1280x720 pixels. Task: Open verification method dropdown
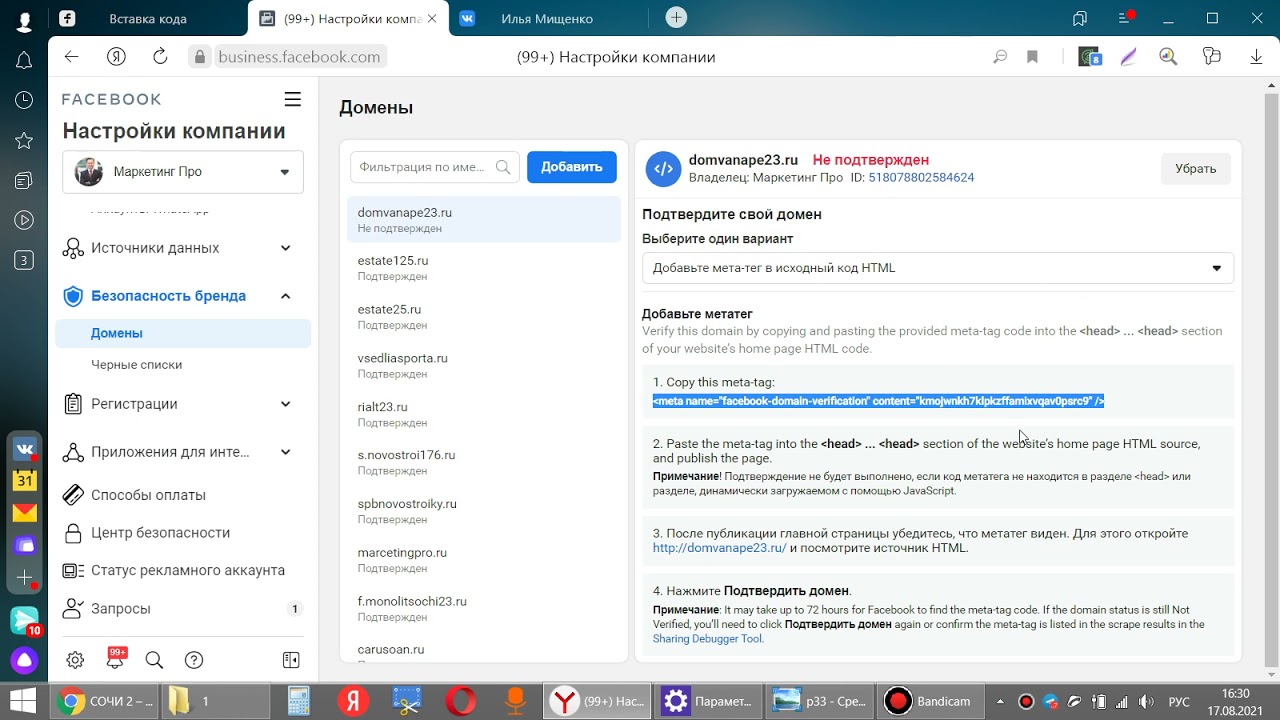point(937,268)
